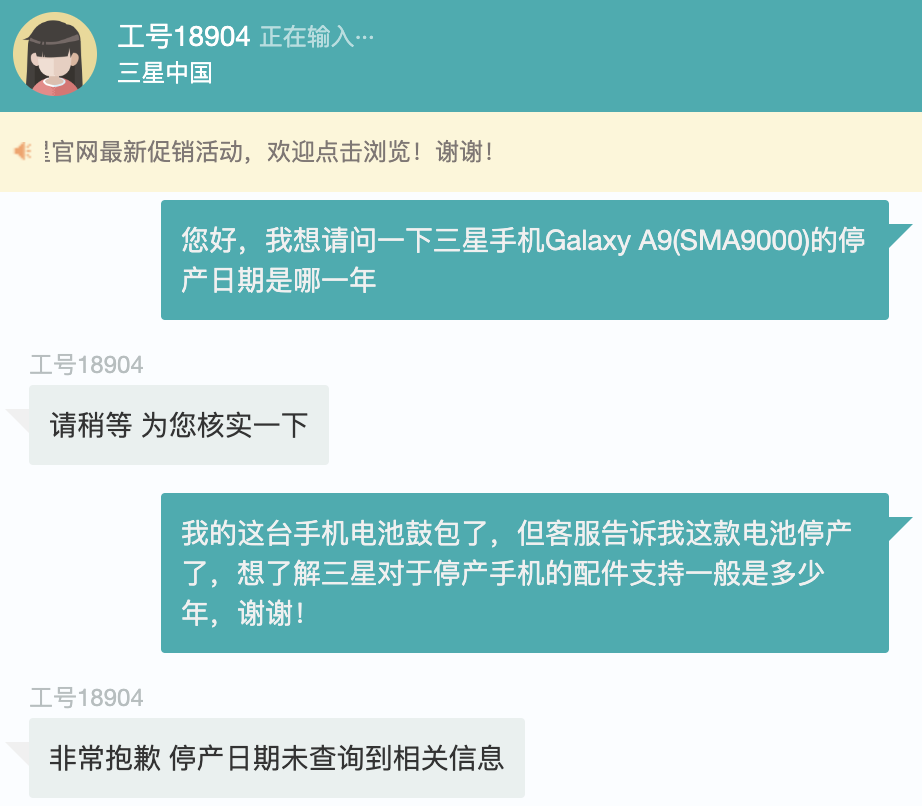Click the yellow announcement banner

461,152
